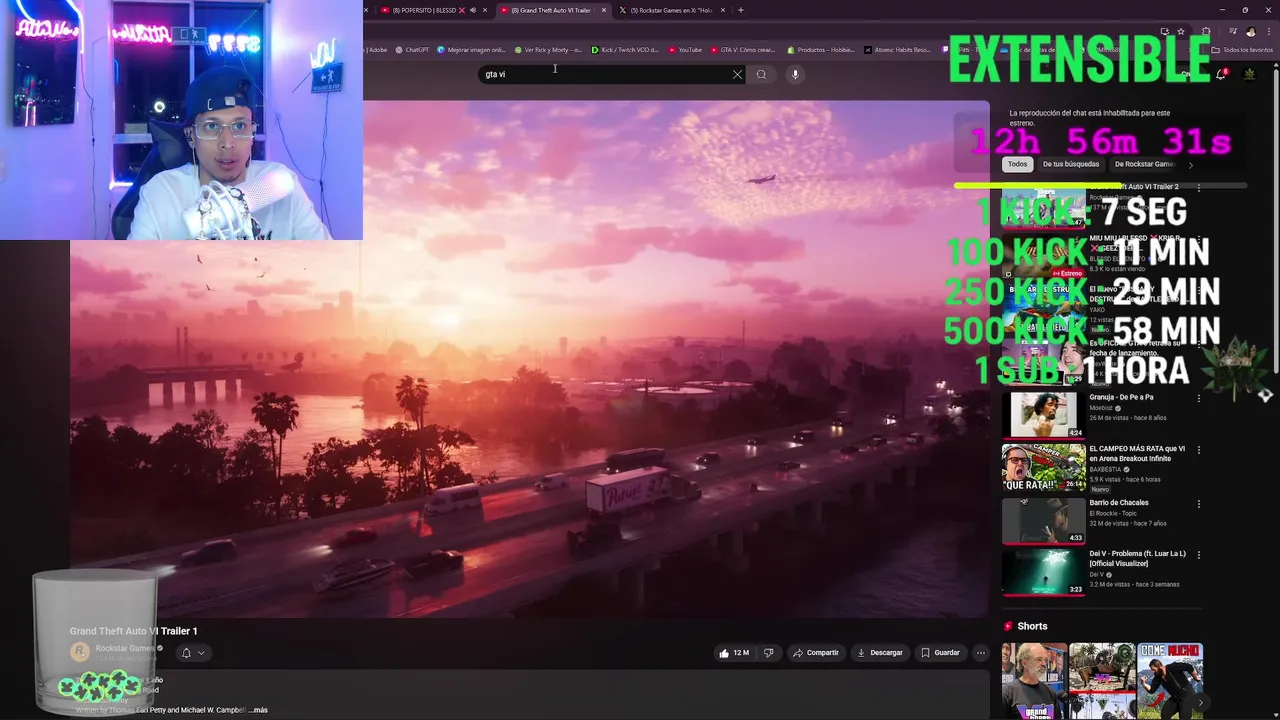Open the subscription notification bell dropdown
This screenshot has height=720, width=1280.
click(x=192, y=653)
